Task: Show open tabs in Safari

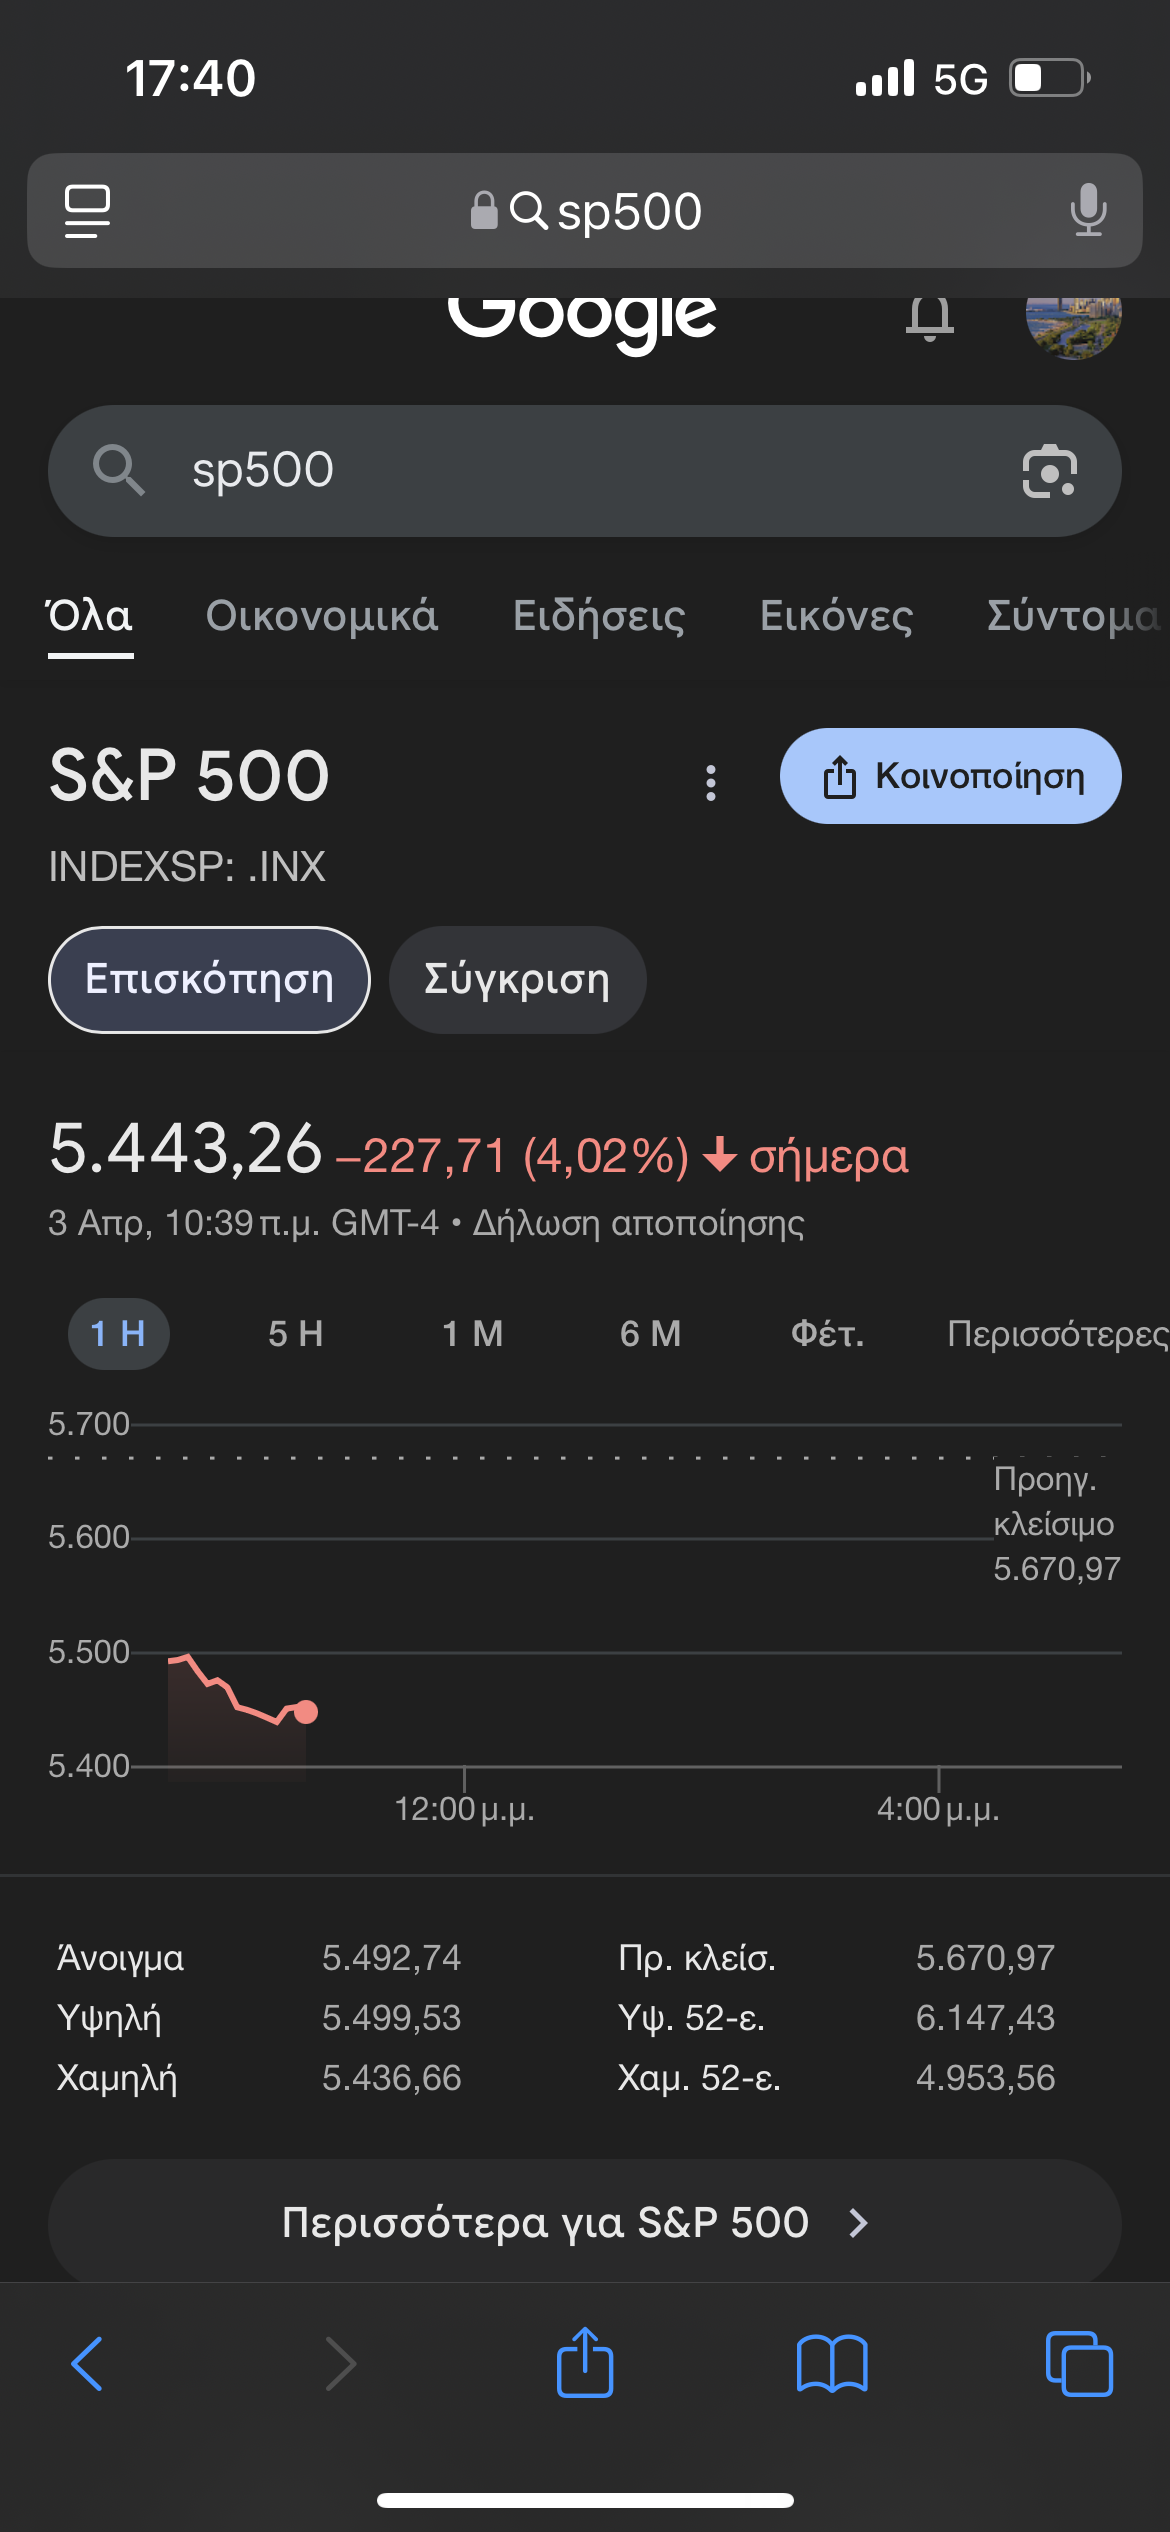Action: coord(1078,2364)
